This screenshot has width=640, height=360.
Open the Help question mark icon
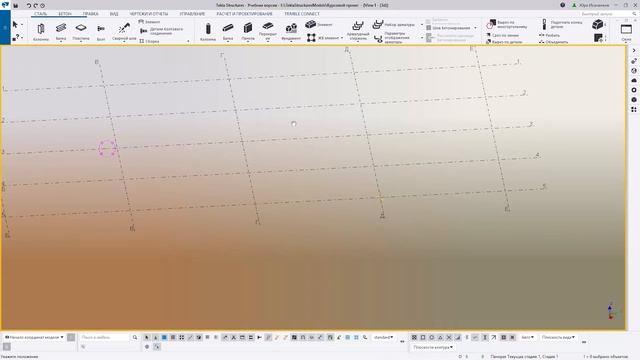click(562, 5)
